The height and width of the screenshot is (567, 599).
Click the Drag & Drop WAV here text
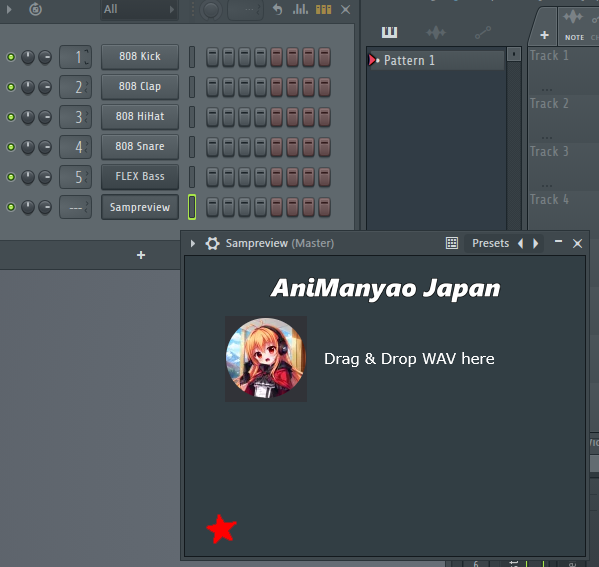[x=409, y=359]
